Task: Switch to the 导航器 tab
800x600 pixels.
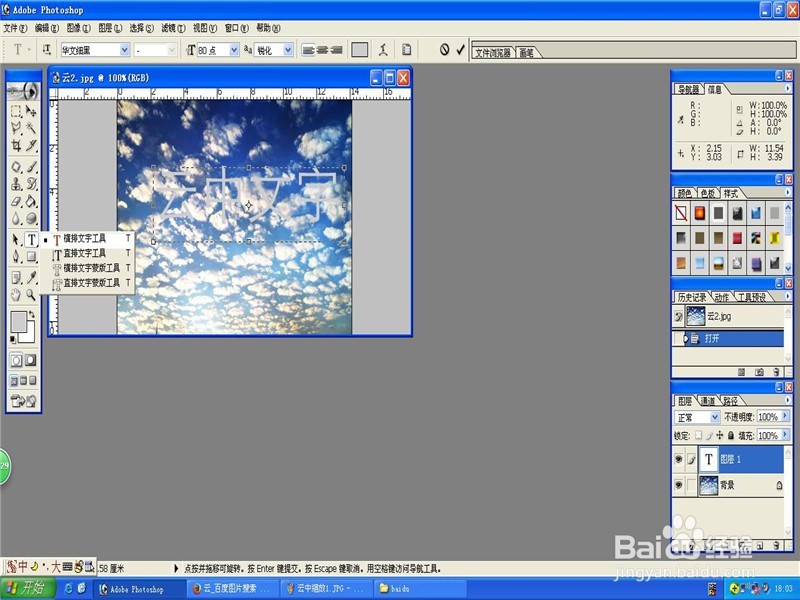Action: 688,89
